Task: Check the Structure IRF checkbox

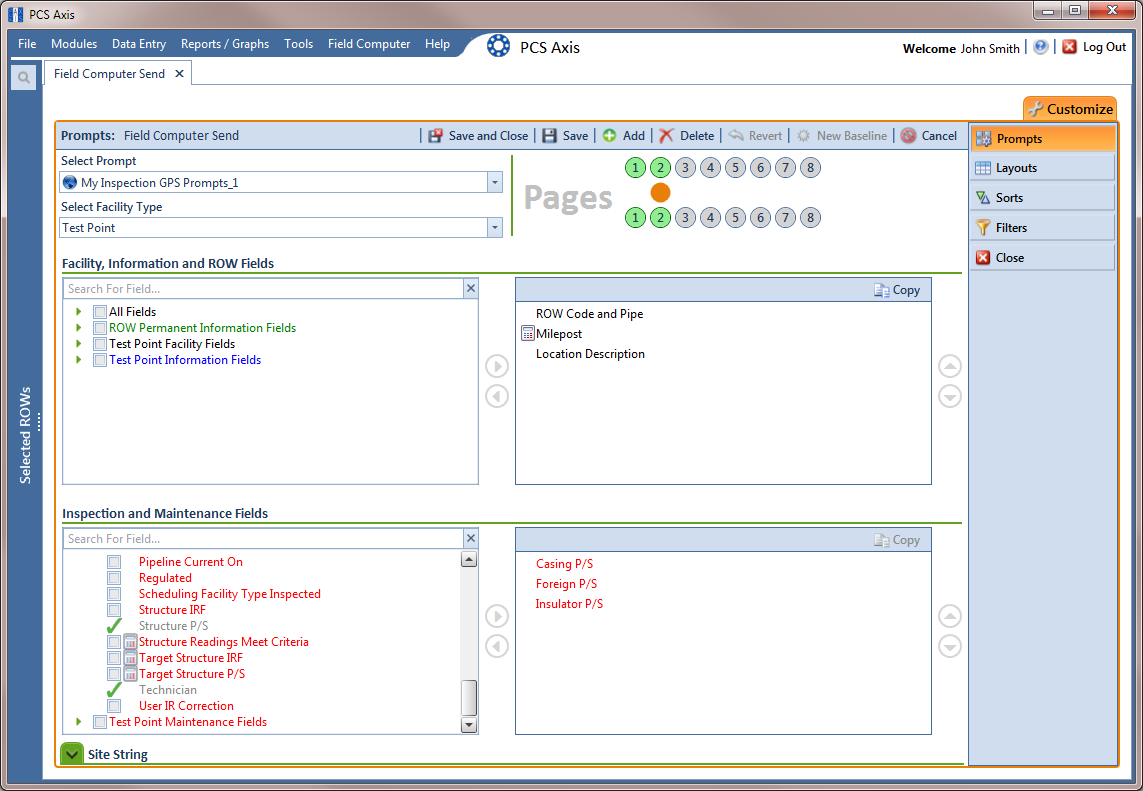Action: coord(114,610)
